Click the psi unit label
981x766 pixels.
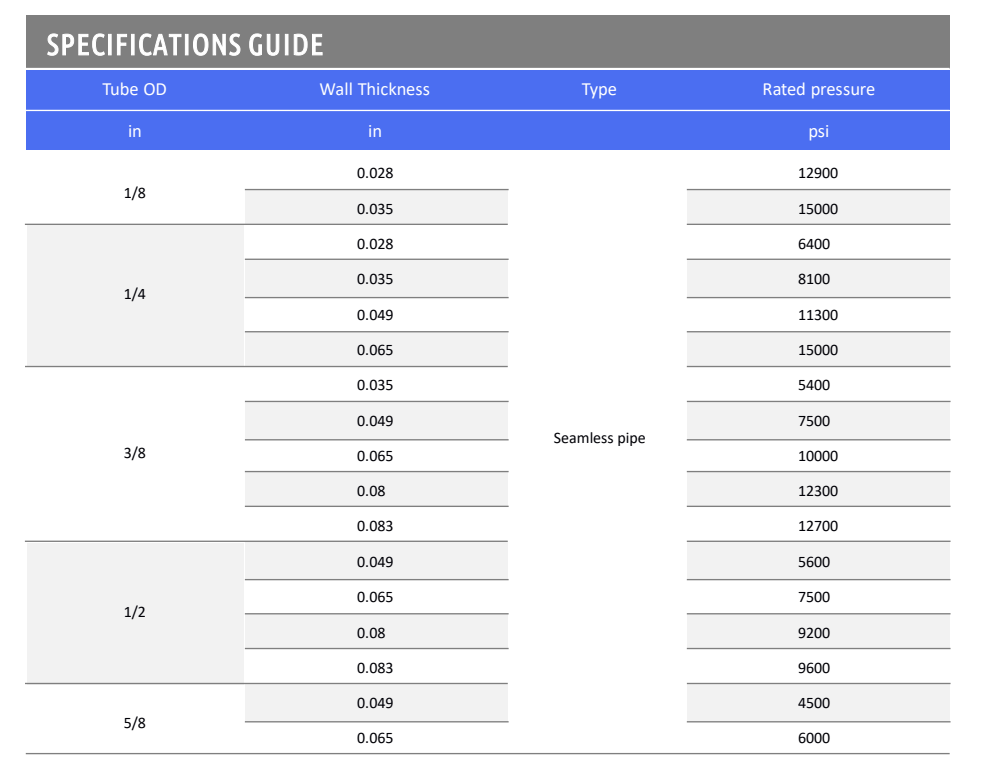818,131
